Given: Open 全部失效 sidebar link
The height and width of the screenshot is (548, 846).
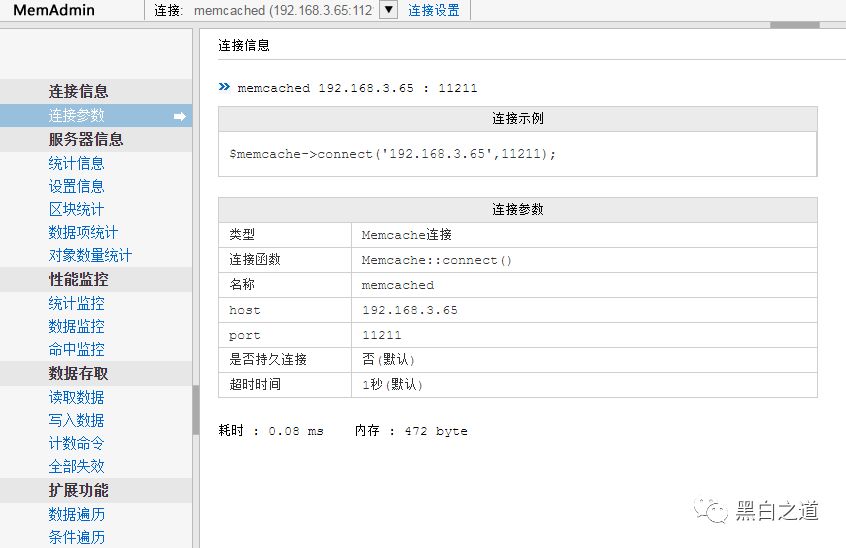Looking at the screenshot, I should [x=76, y=466].
